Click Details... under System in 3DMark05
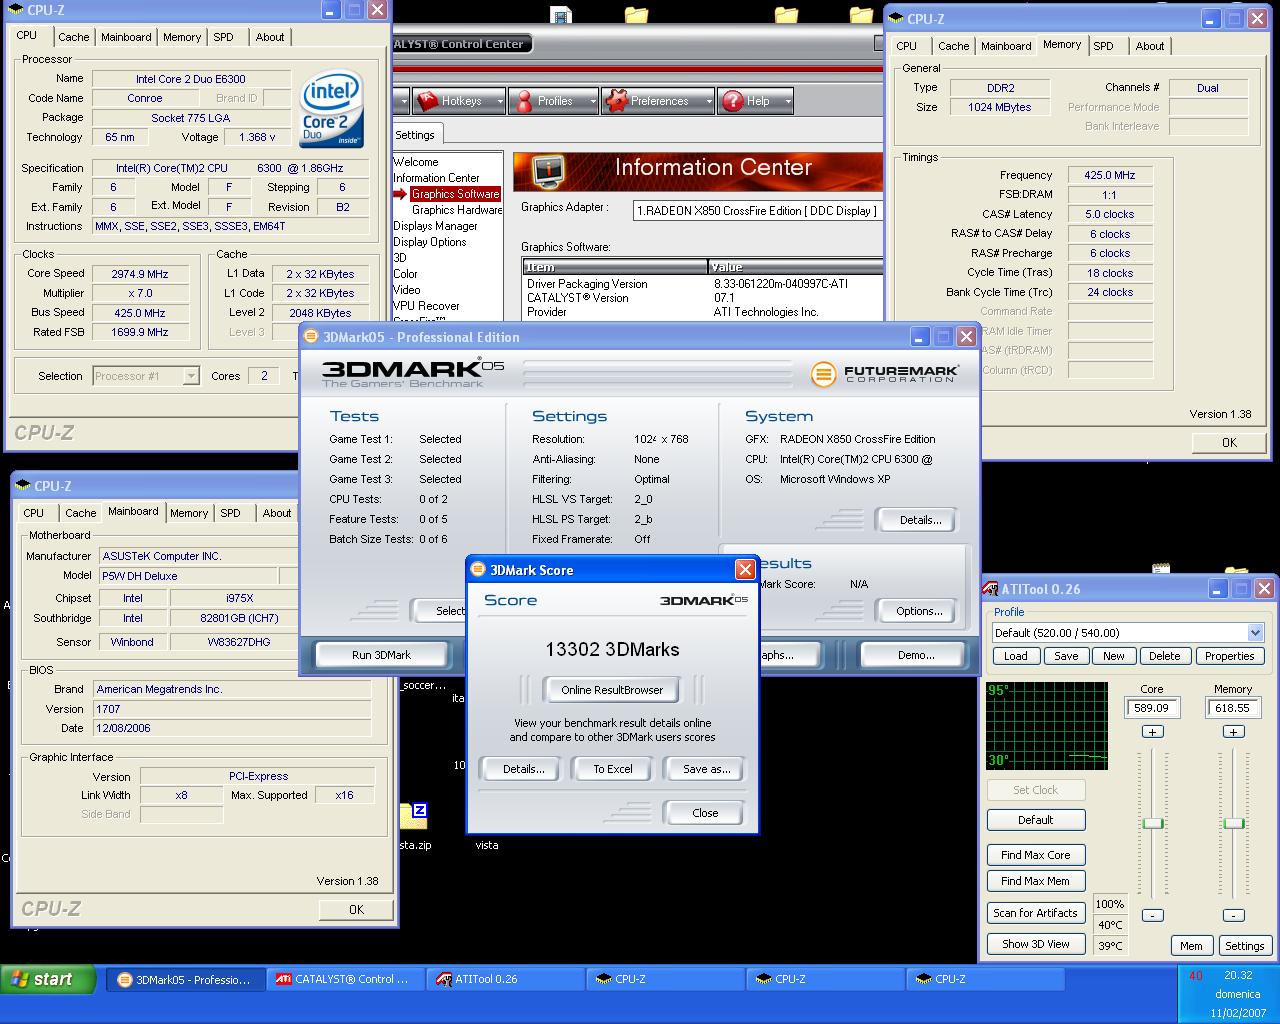1280x1024 pixels. (x=920, y=520)
